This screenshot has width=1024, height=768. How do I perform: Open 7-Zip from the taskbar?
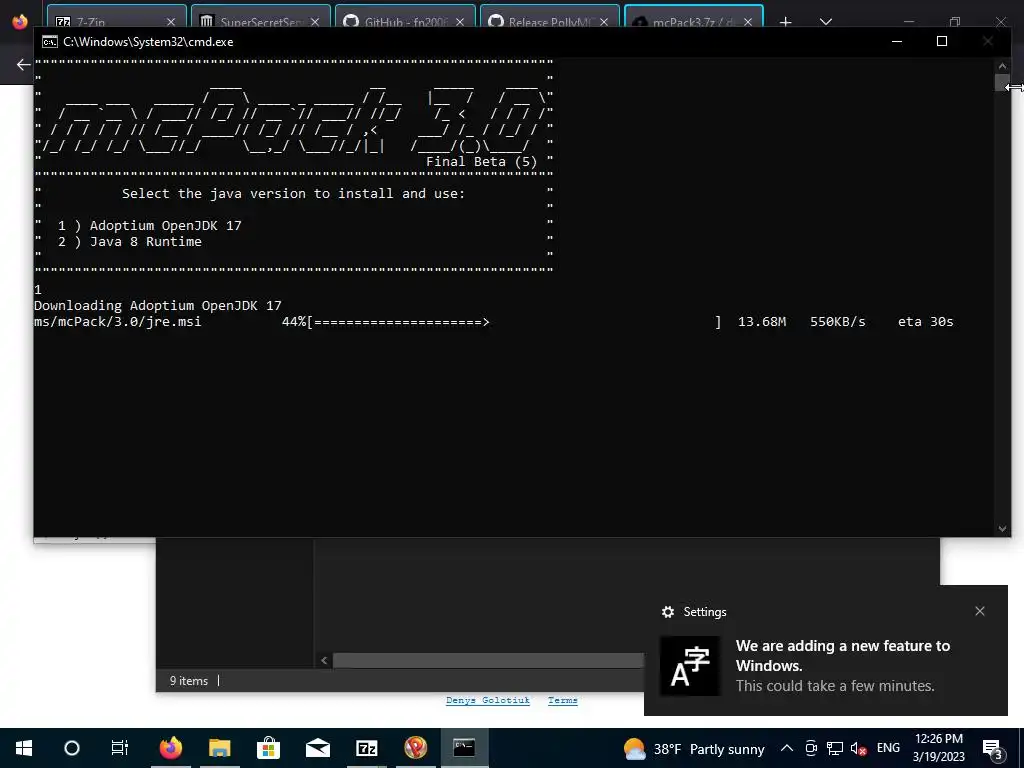tap(366, 748)
